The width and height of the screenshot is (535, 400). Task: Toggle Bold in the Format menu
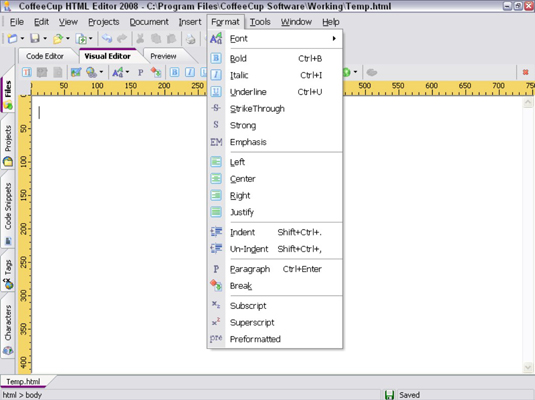coord(275,58)
